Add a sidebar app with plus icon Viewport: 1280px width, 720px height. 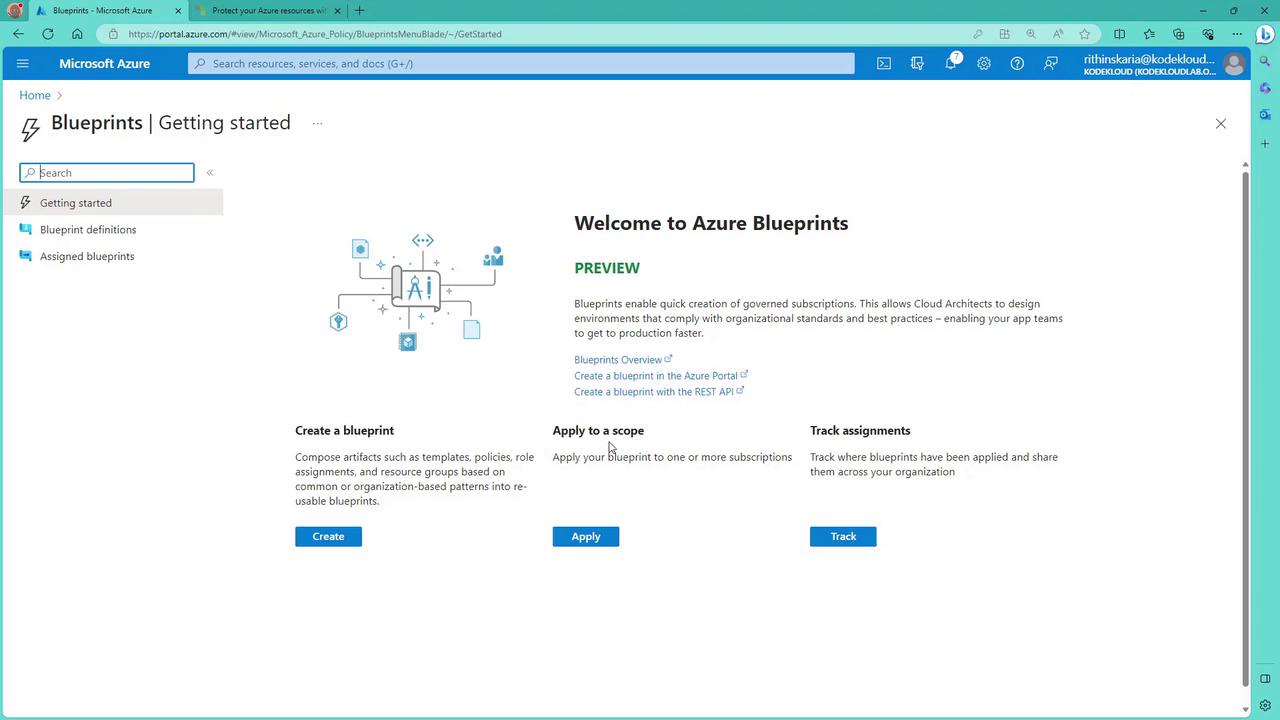point(1265,144)
